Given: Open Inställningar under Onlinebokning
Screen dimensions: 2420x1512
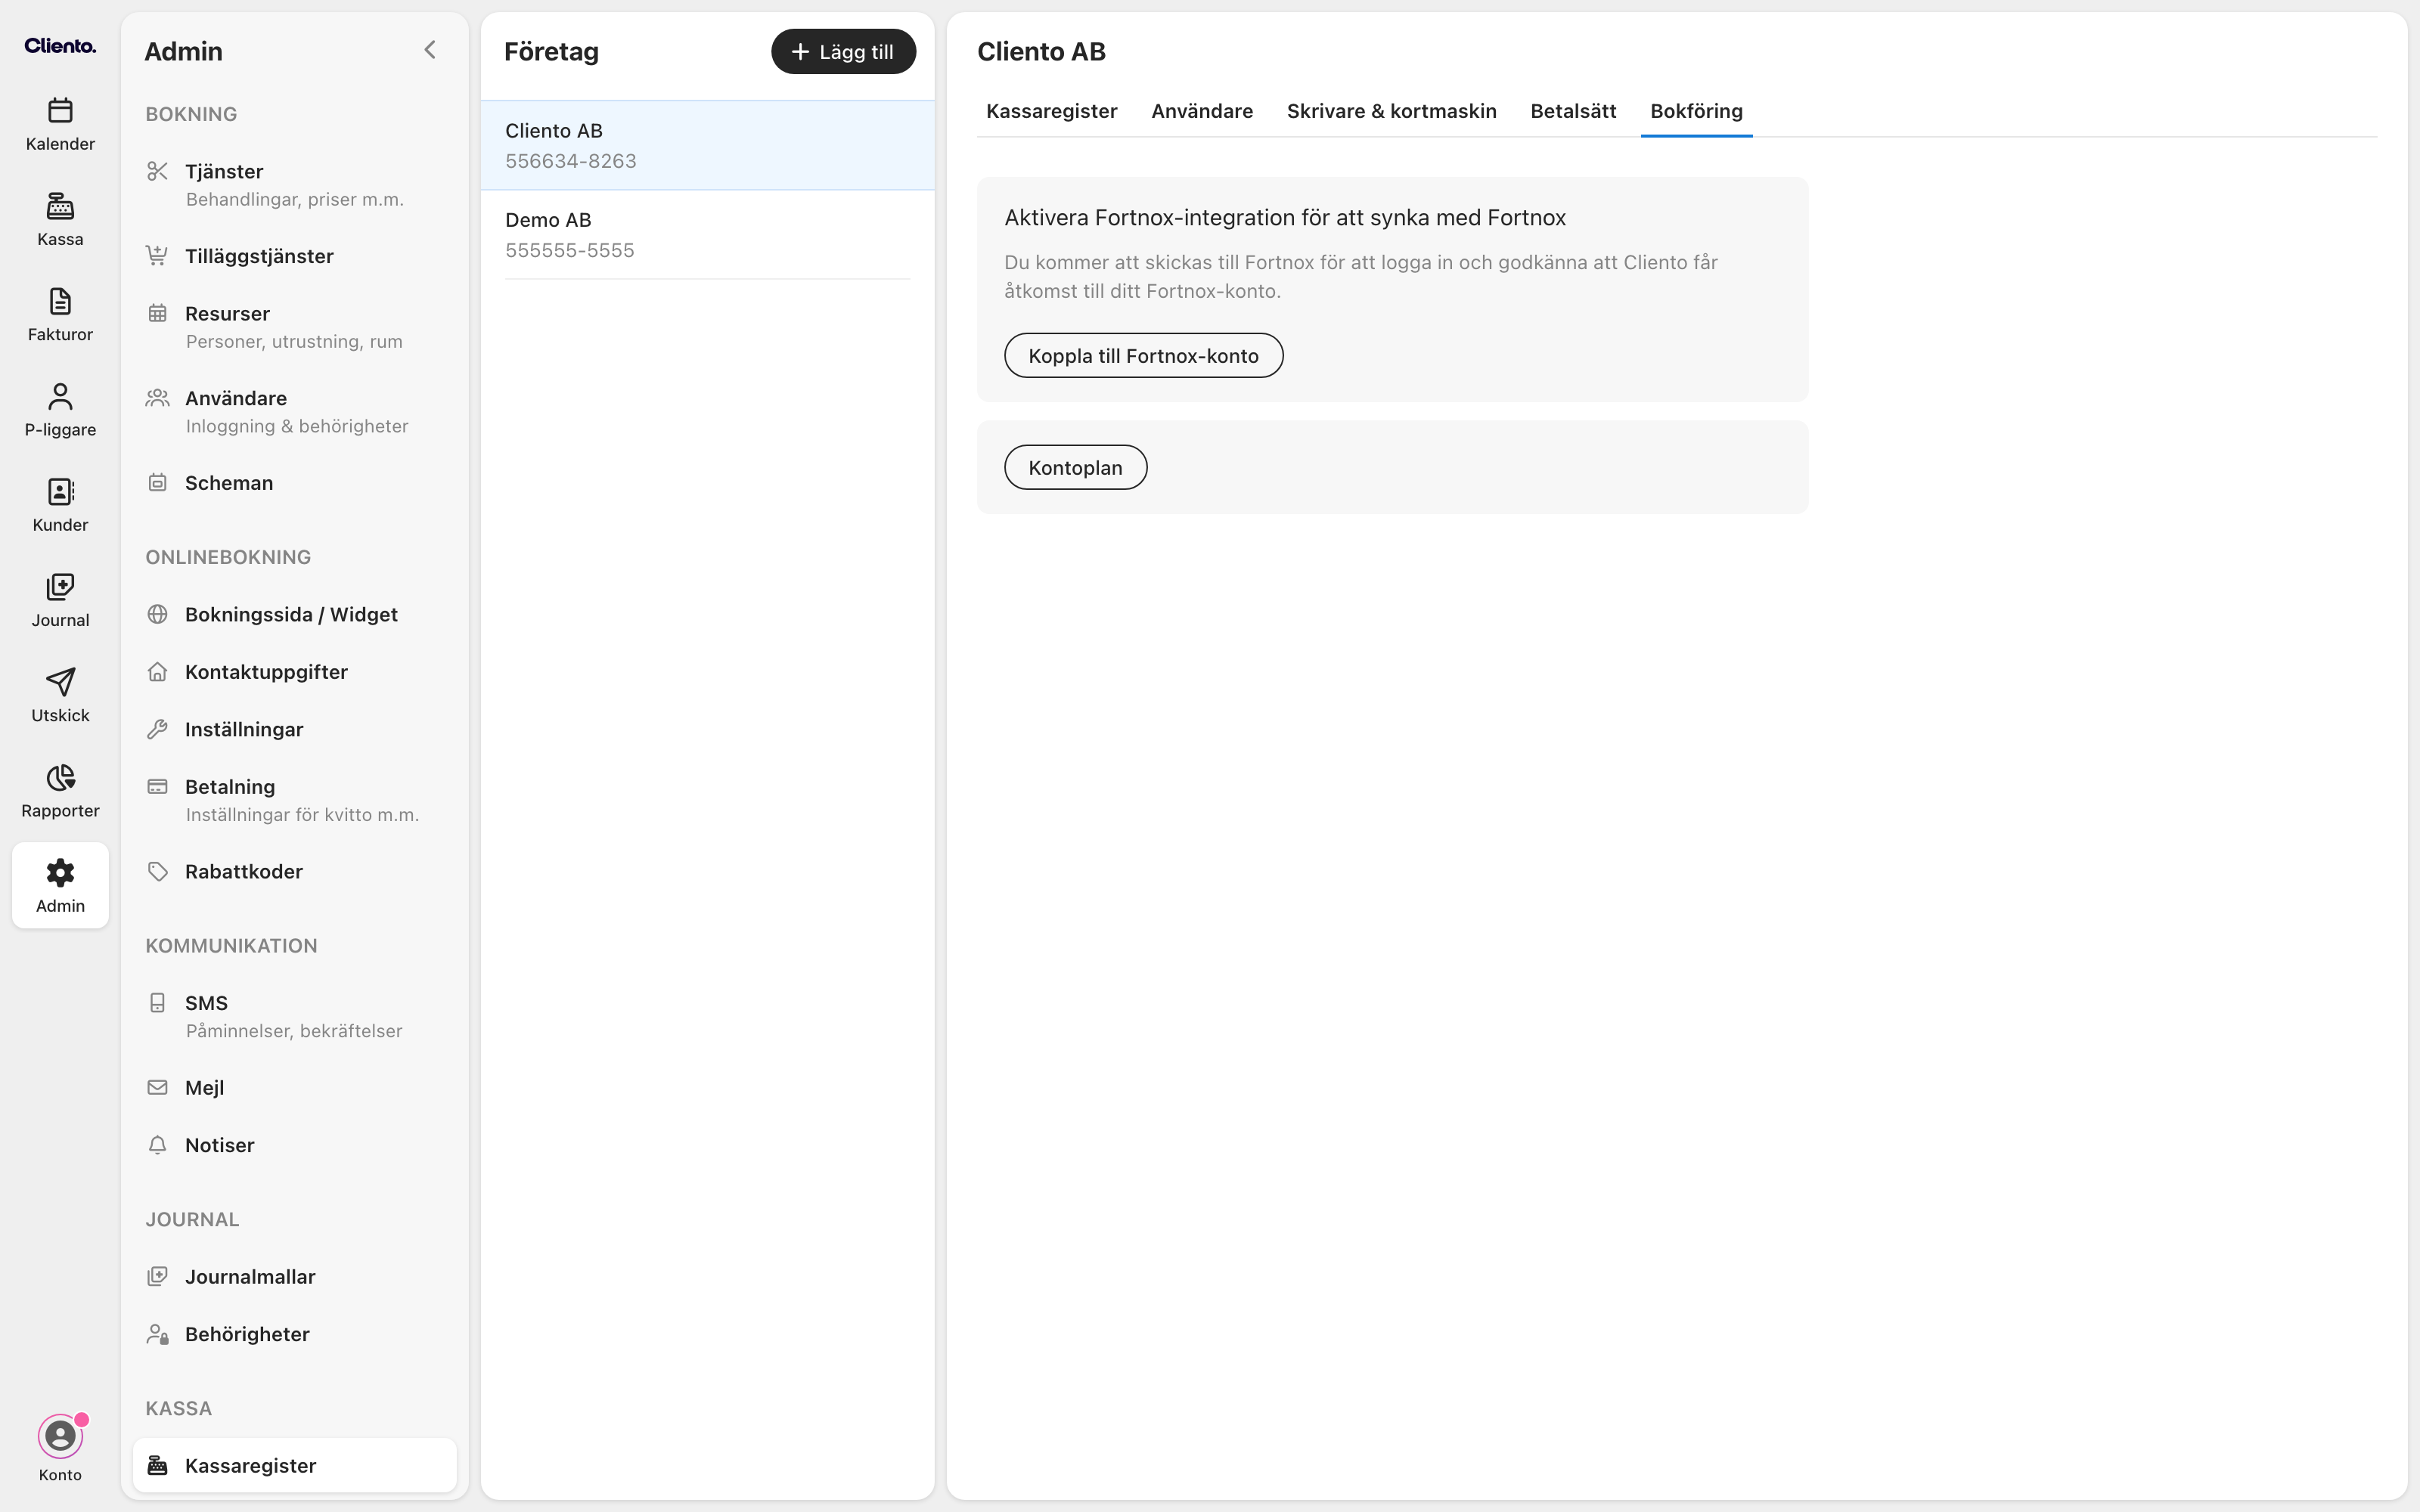Looking at the screenshot, I should point(294,729).
